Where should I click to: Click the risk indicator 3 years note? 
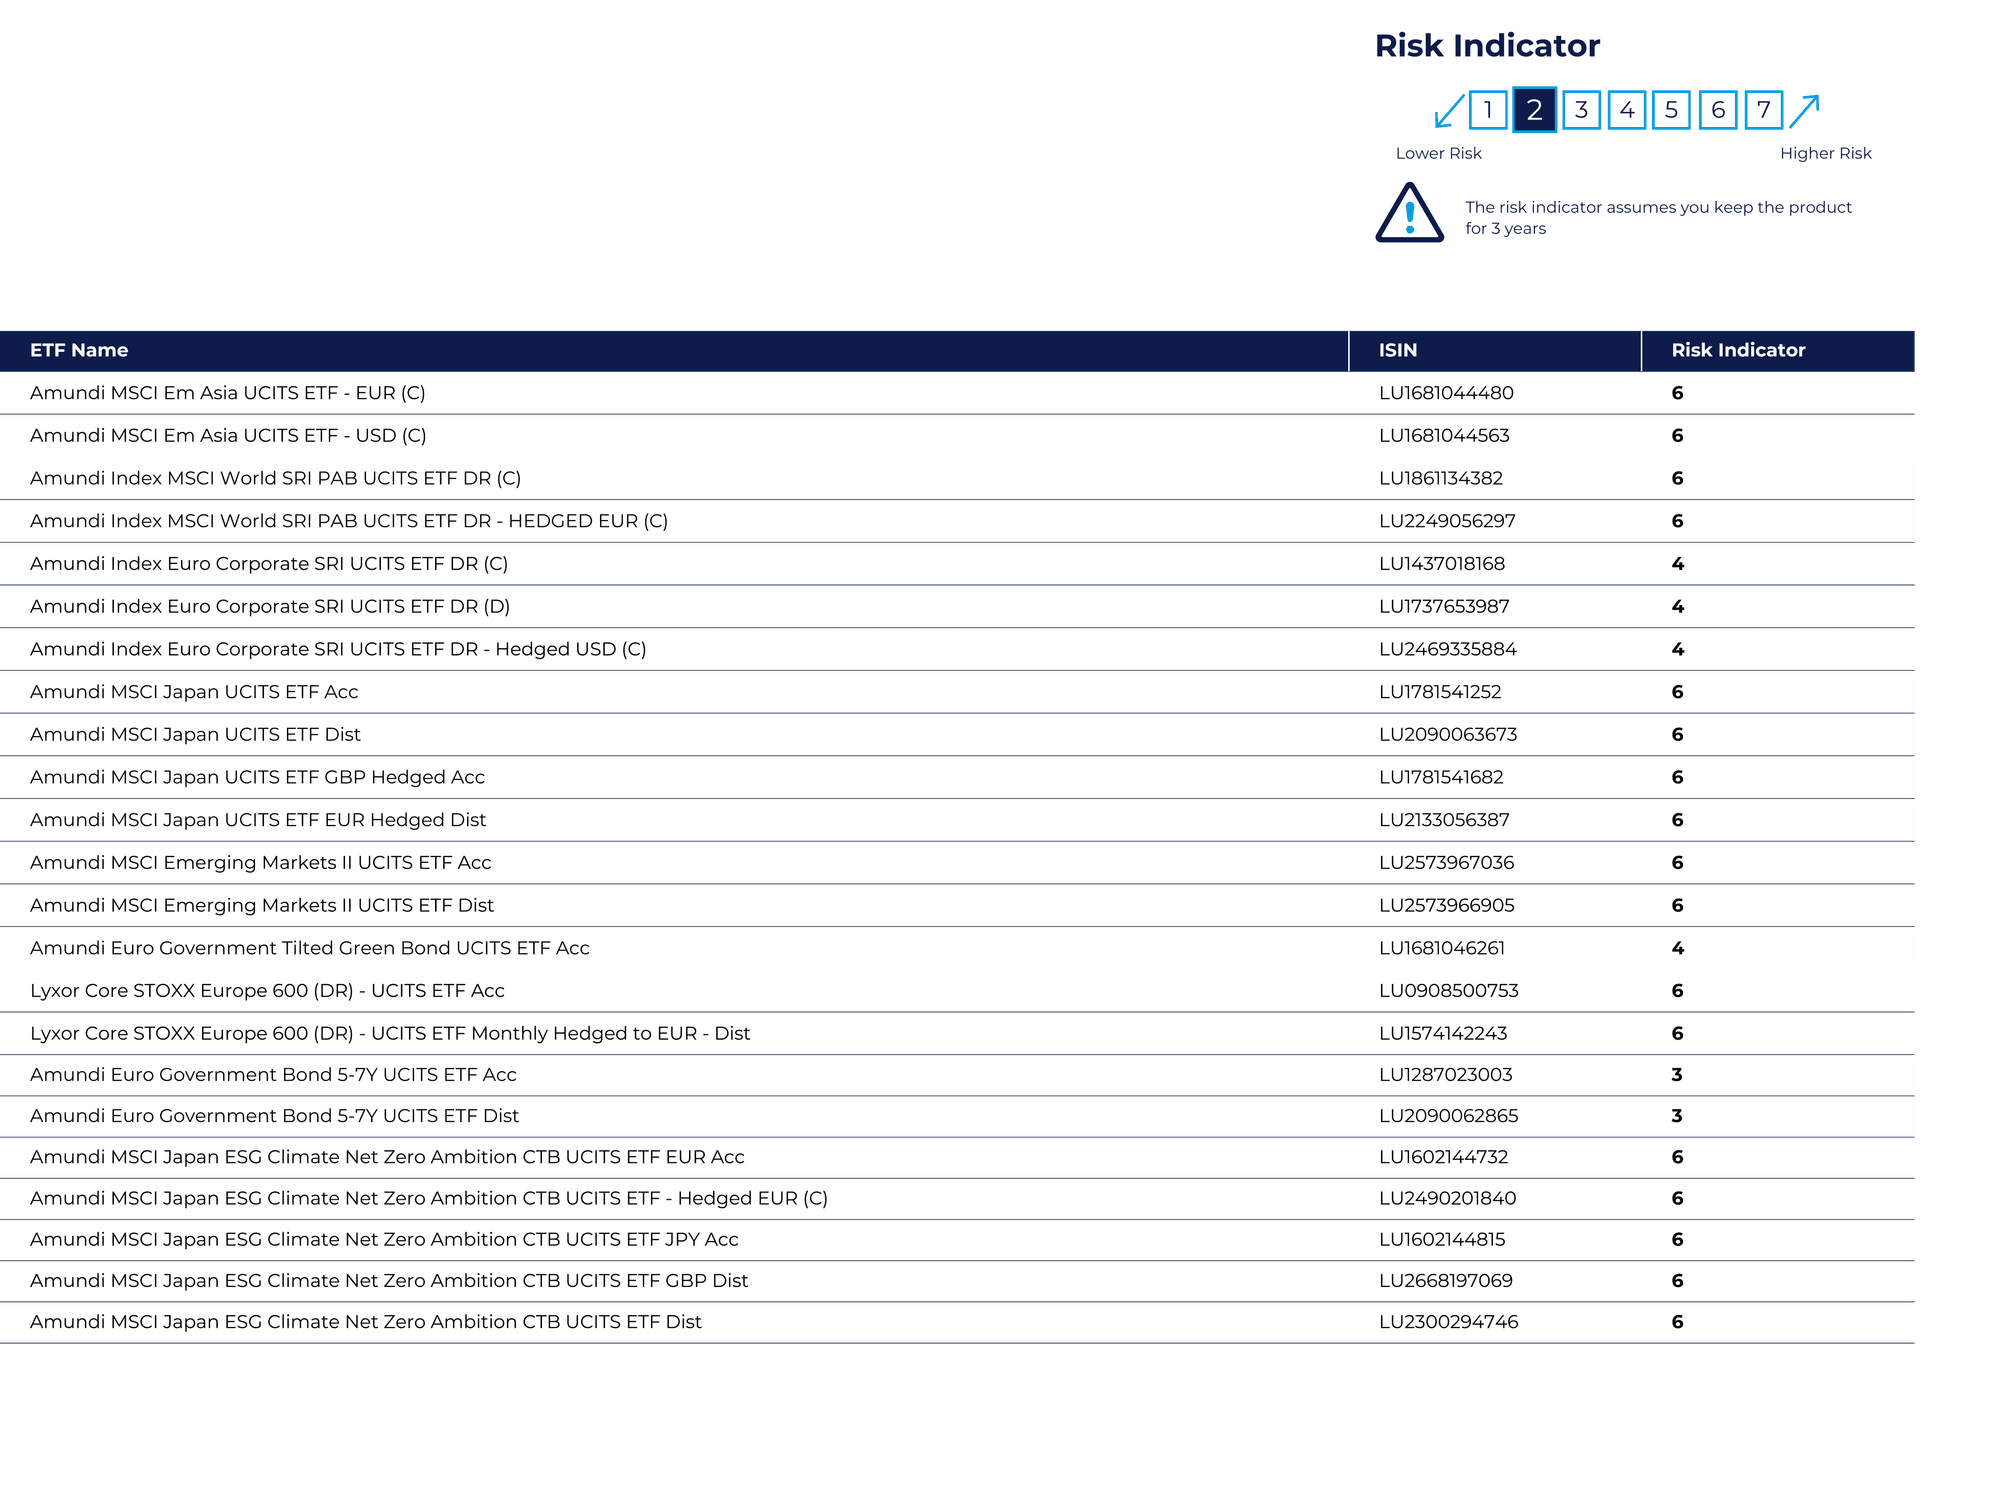click(1658, 218)
